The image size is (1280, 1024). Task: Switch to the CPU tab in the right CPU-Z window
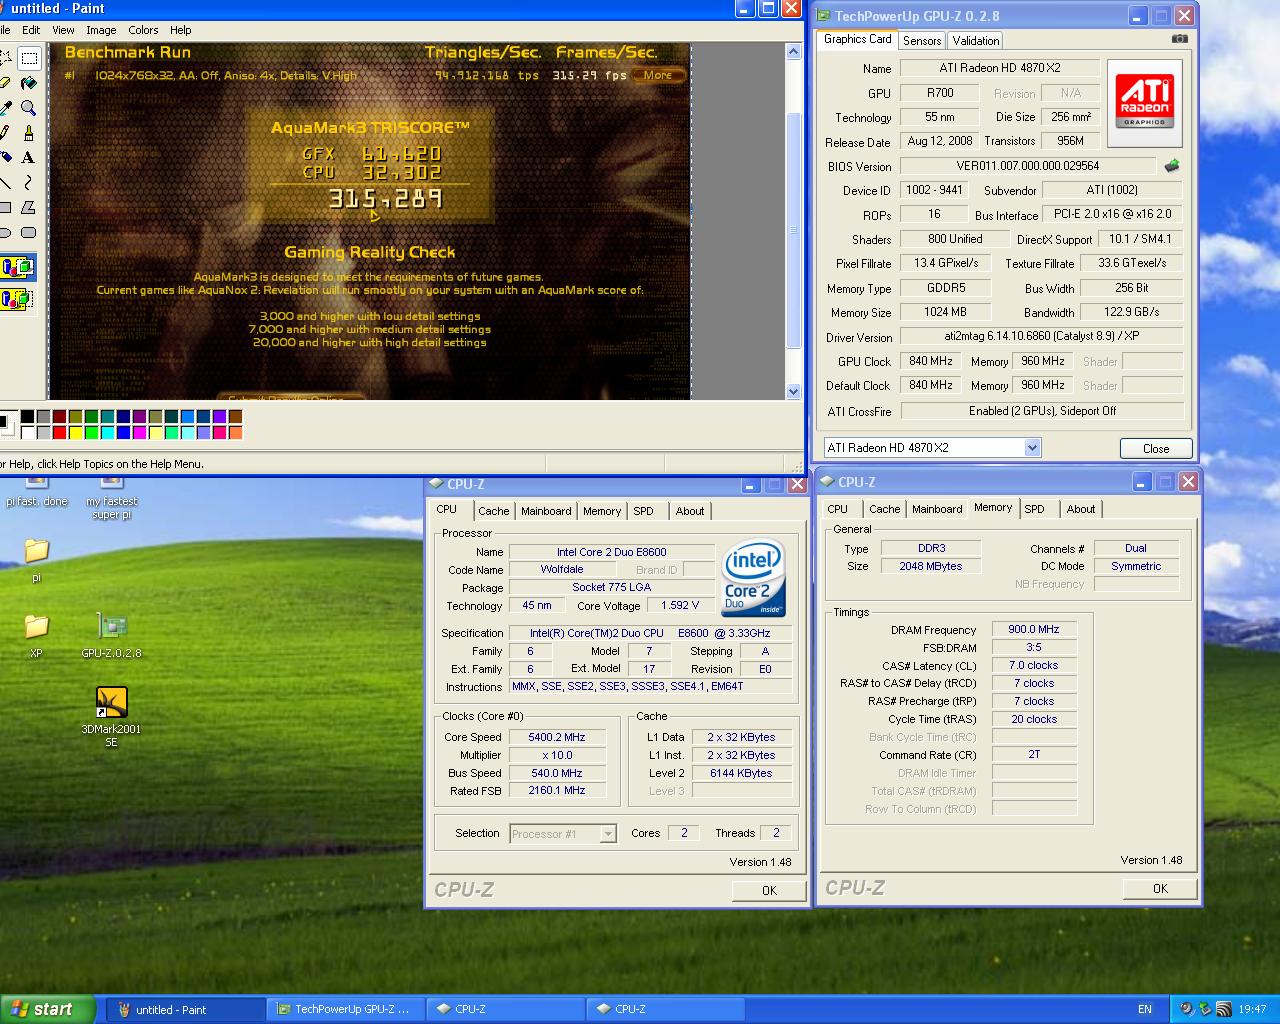click(x=837, y=509)
